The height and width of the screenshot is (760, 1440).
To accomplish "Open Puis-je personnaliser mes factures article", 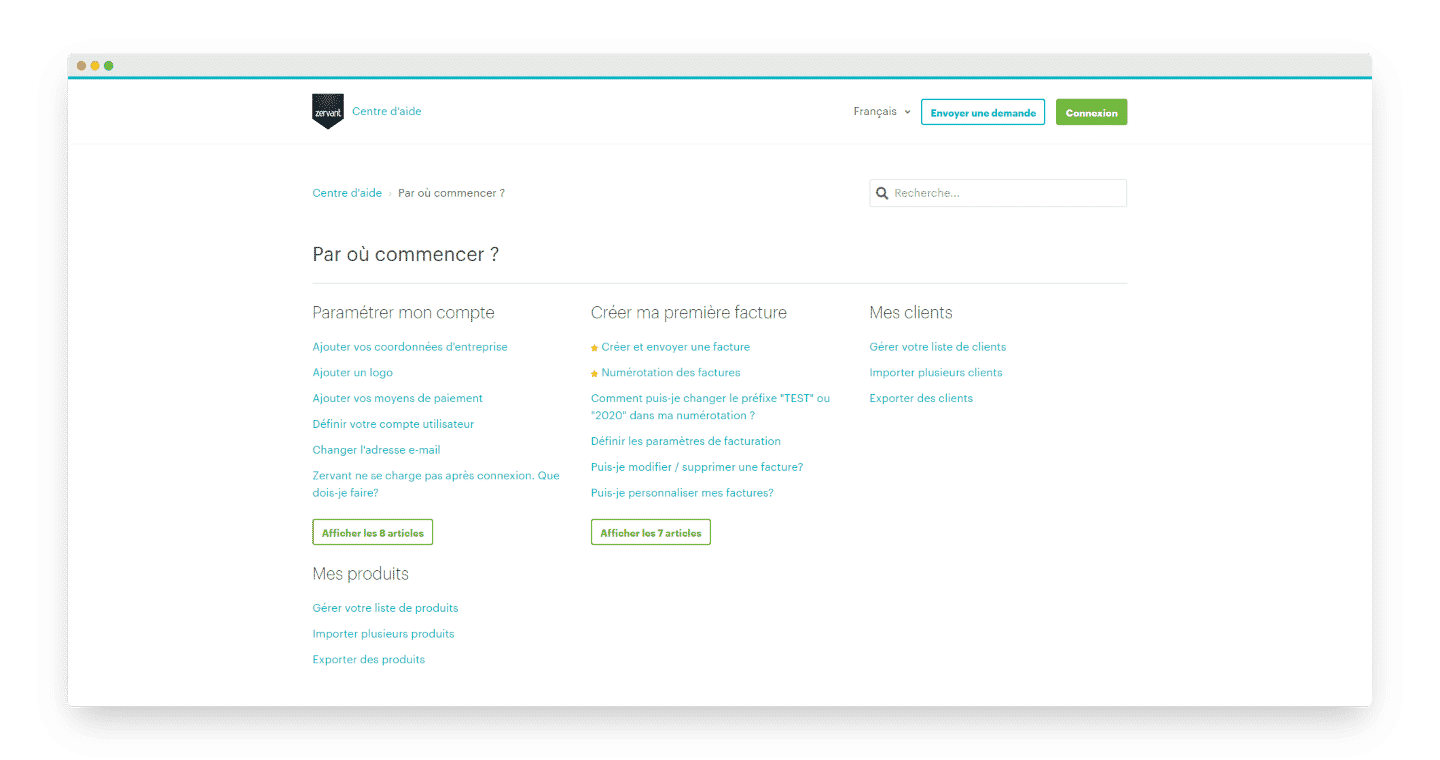I will pos(682,493).
